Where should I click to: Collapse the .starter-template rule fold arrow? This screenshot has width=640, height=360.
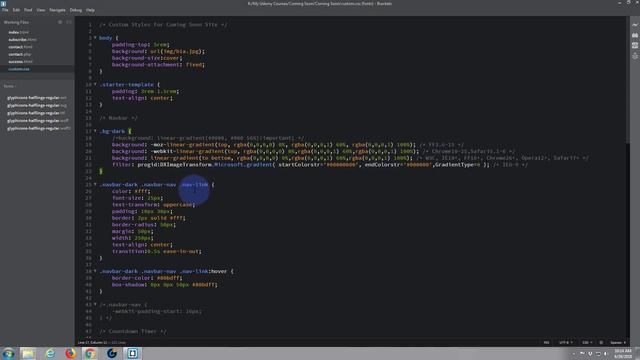[95, 84]
